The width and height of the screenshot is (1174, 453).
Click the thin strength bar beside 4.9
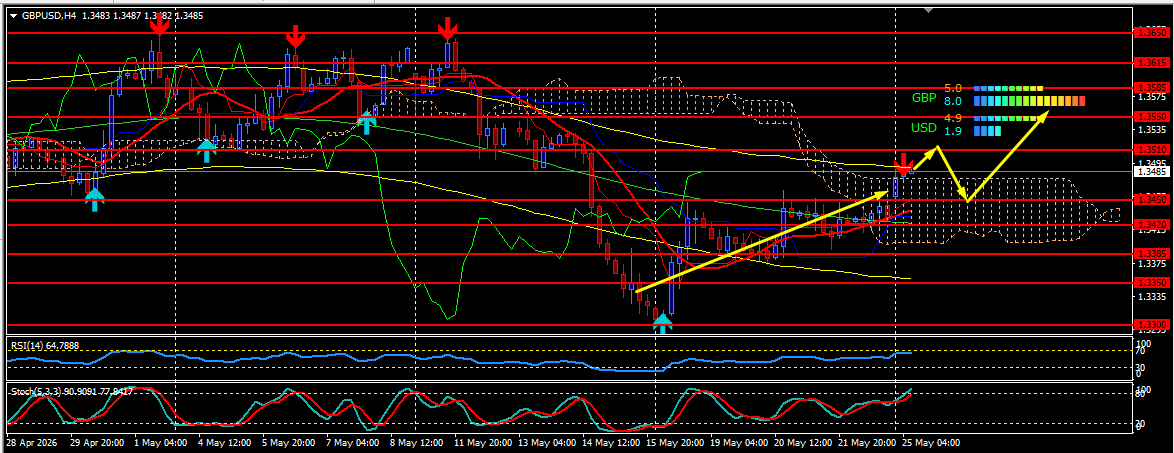tap(1008, 118)
